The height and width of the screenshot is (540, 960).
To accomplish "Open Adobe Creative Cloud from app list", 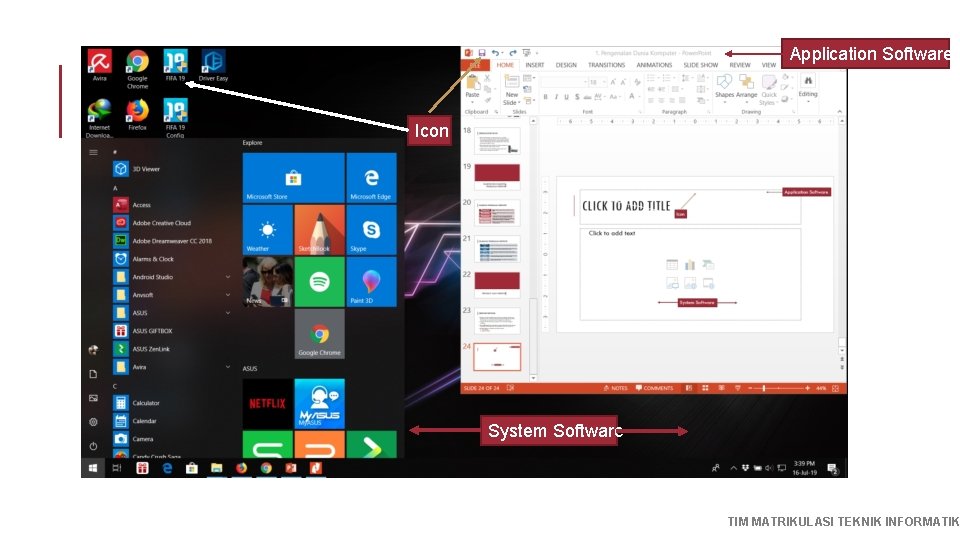I will click(x=172, y=223).
